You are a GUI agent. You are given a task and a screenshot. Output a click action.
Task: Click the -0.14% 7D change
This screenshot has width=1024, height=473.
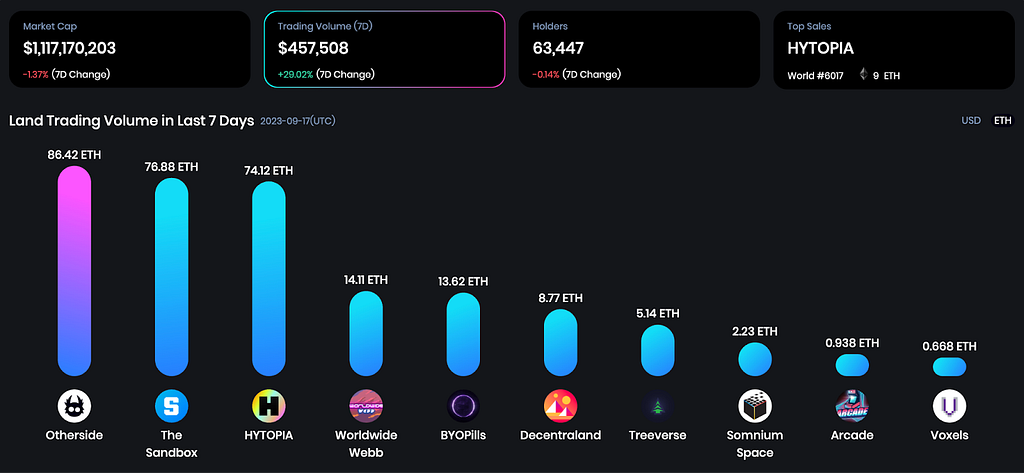click(546, 74)
